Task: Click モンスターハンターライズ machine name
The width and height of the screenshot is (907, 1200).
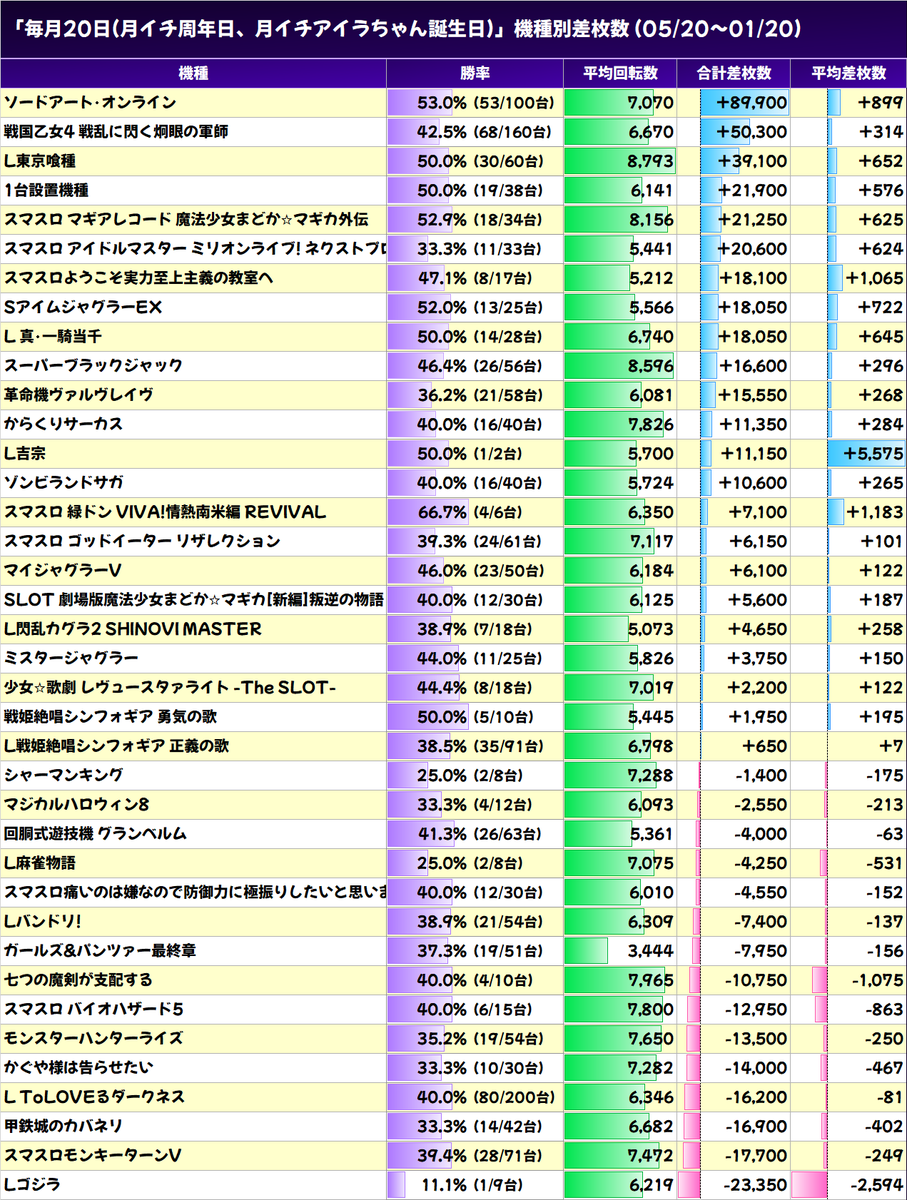Action: click(94, 1038)
